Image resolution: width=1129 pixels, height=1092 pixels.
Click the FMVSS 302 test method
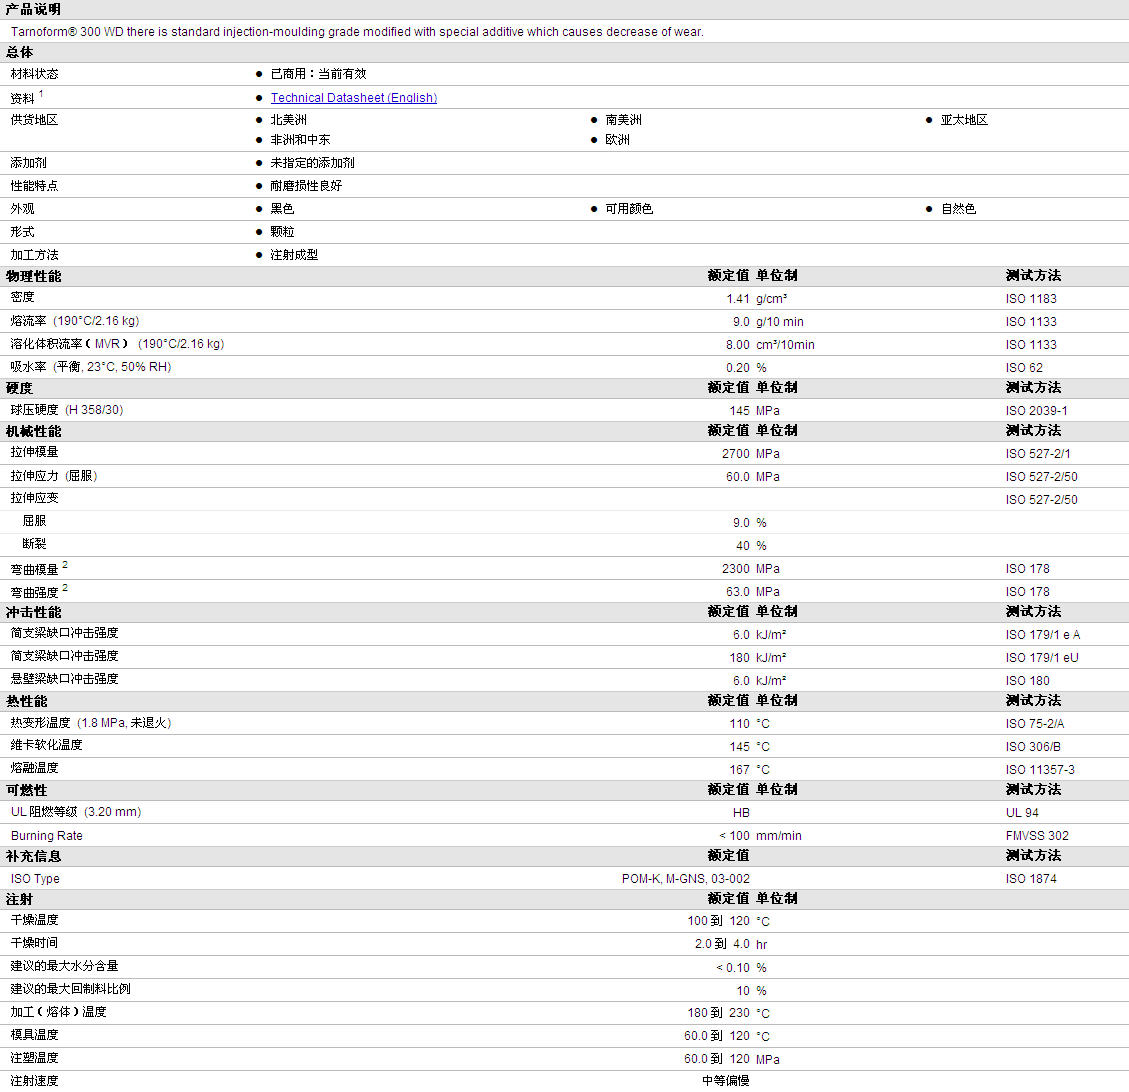coord(1038,836)
